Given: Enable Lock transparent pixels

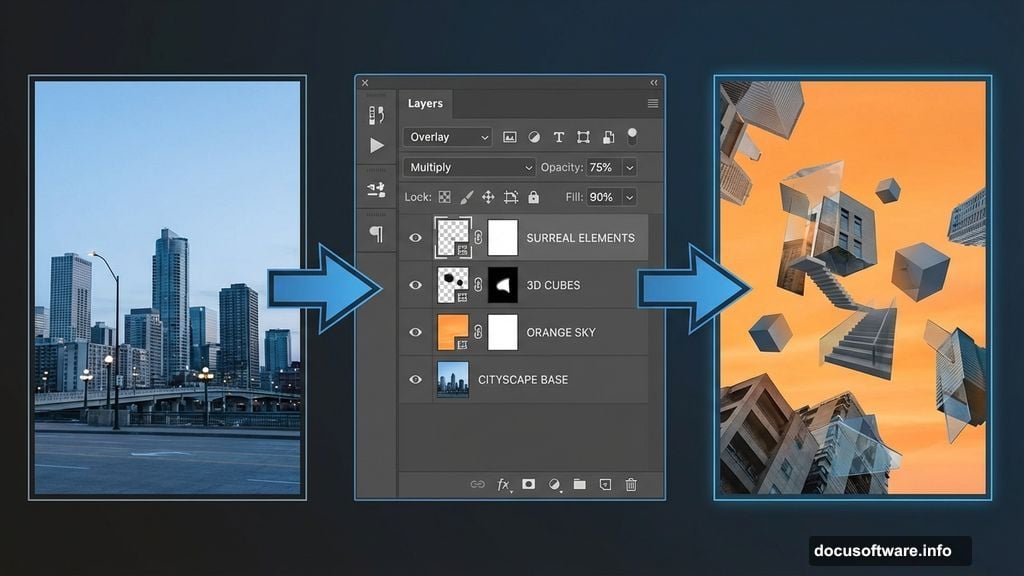Looking at the screenshot, I should pyautogui.click(x=444, y=198).
